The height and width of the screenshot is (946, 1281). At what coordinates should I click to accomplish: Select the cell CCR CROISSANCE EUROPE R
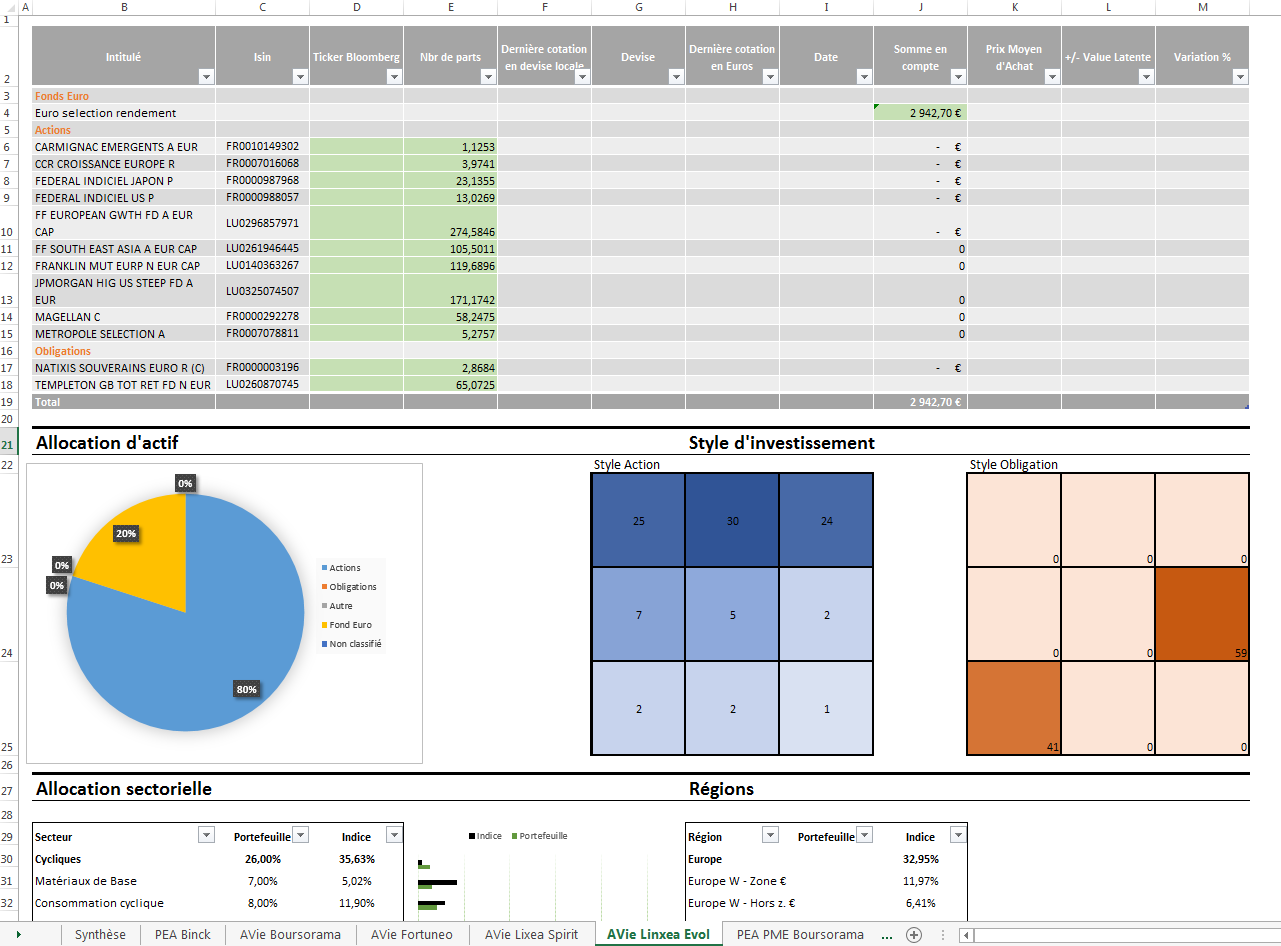pos(123,164)
